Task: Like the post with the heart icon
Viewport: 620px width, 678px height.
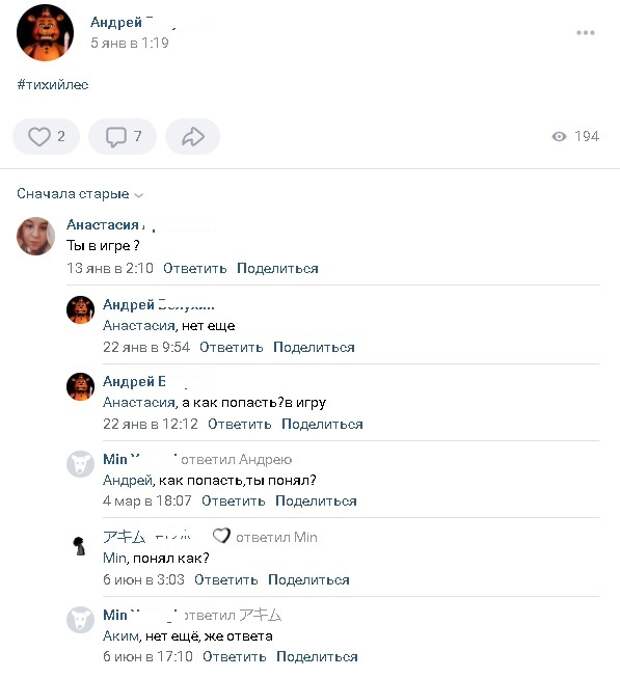Action: 46,137
